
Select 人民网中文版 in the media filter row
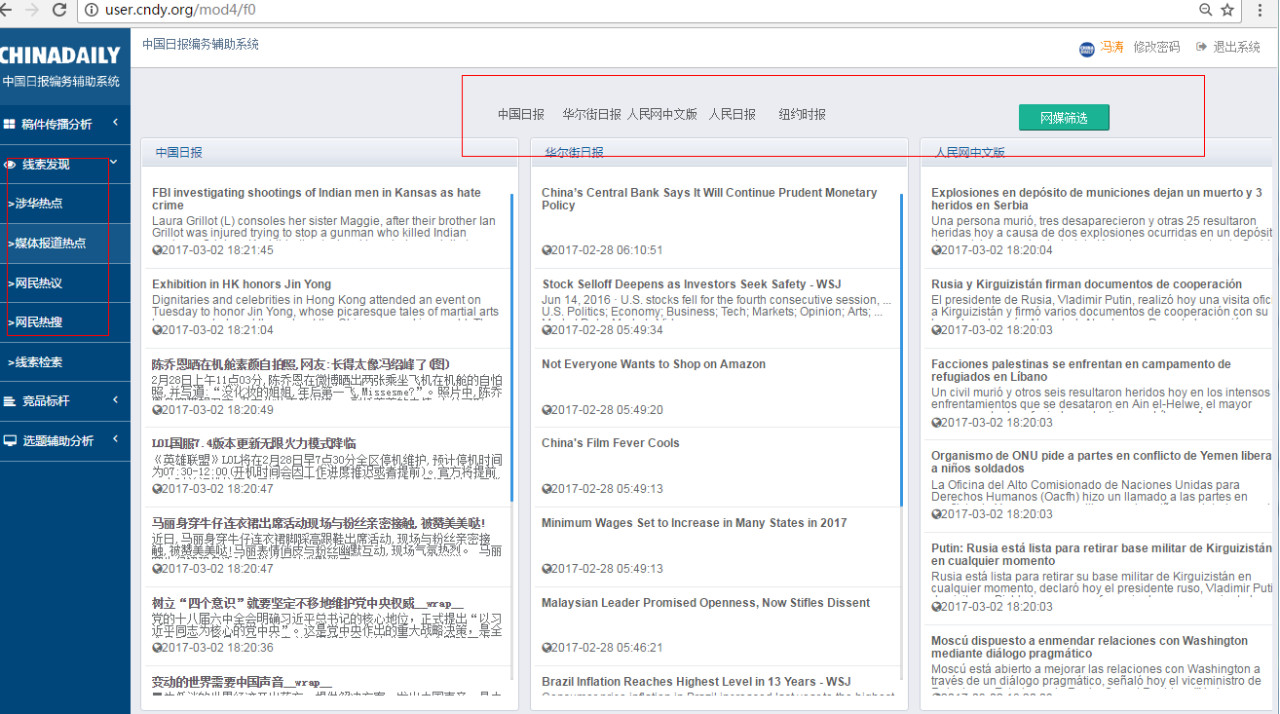pos(662,114)
